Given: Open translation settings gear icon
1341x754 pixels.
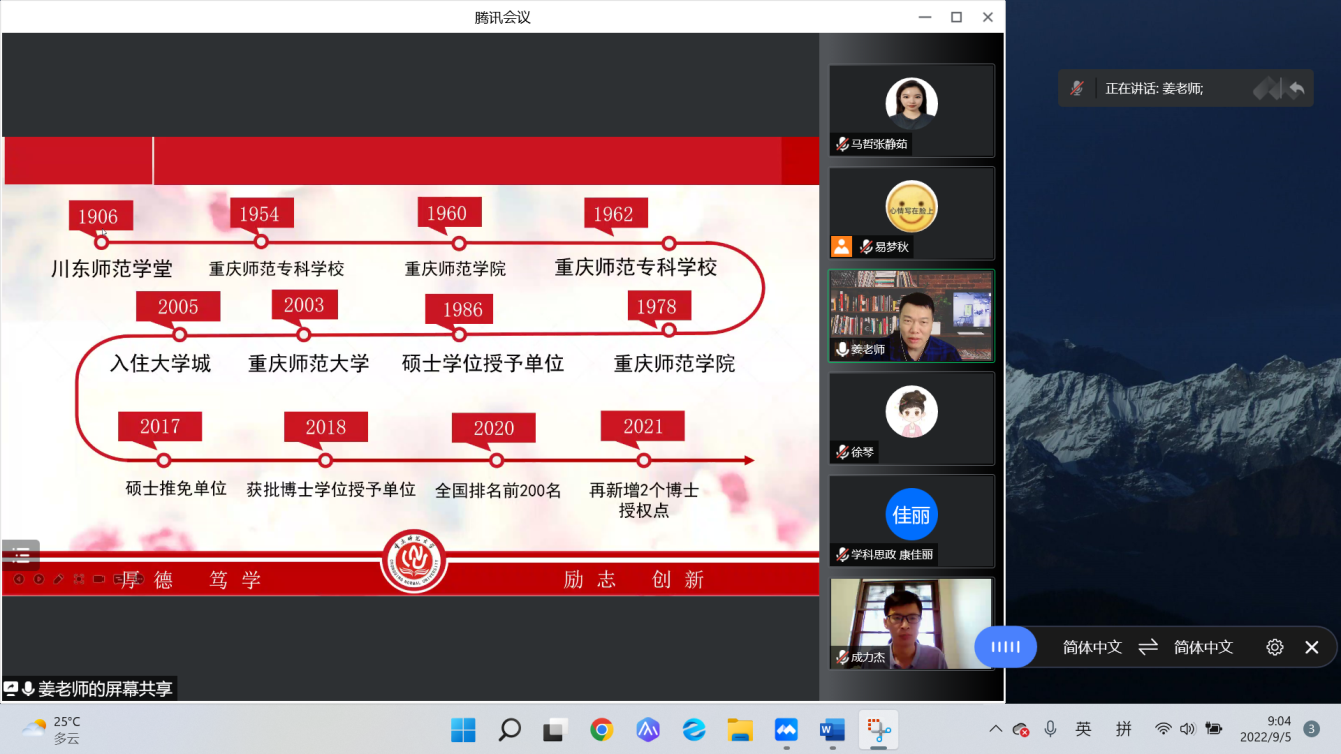Looking at the screenshot, I should 1274,647.
